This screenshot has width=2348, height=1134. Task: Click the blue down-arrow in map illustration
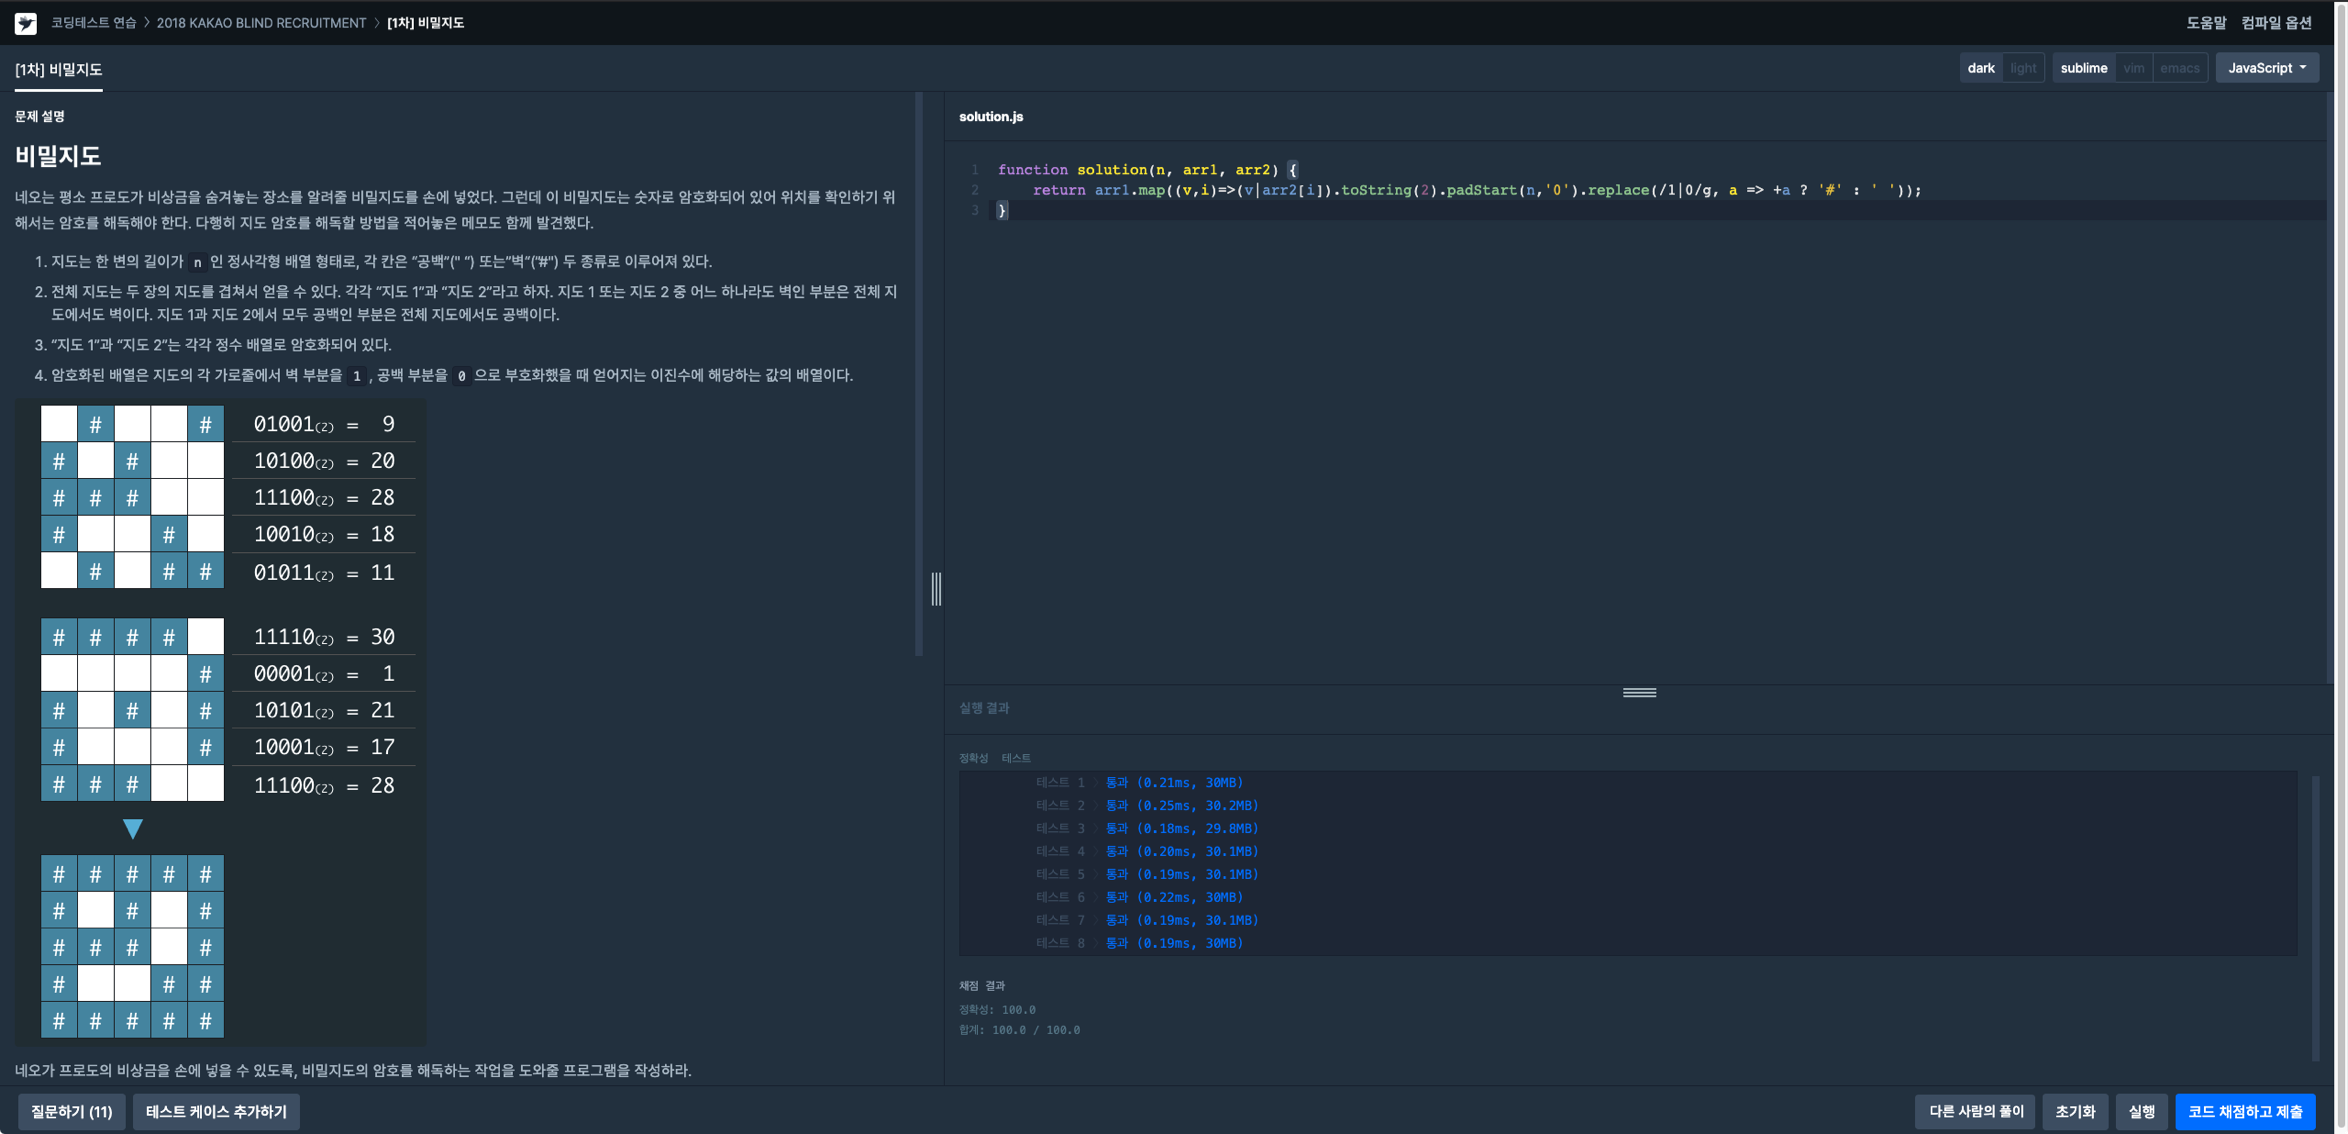[x=132, y=828]
